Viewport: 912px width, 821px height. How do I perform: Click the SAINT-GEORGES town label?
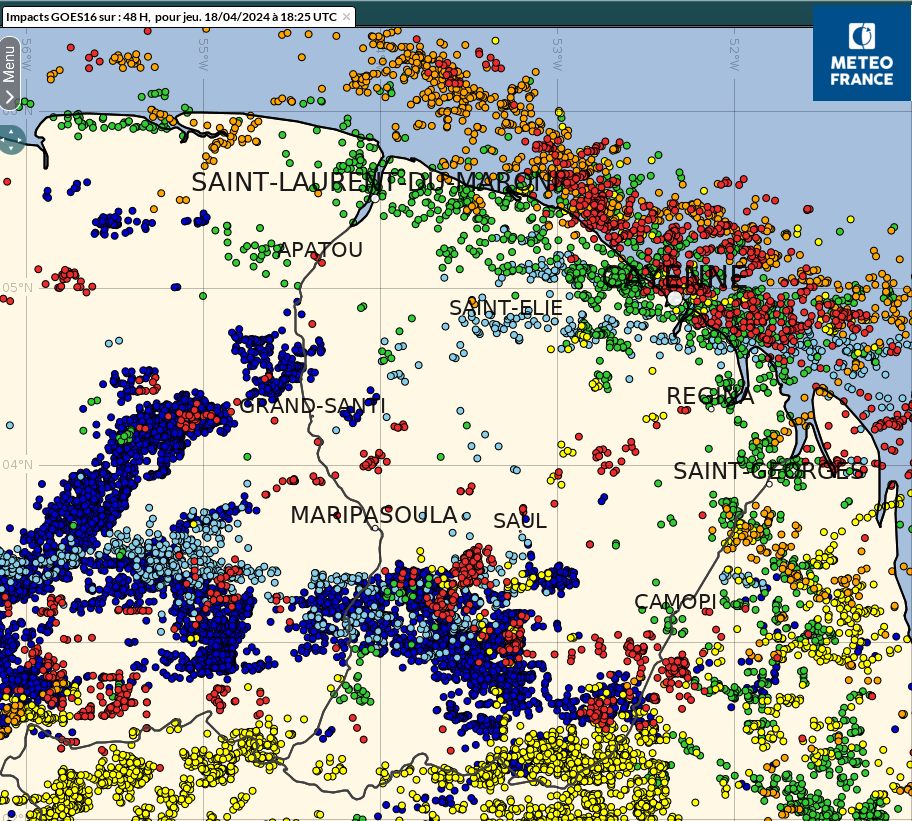click(768, 471)
